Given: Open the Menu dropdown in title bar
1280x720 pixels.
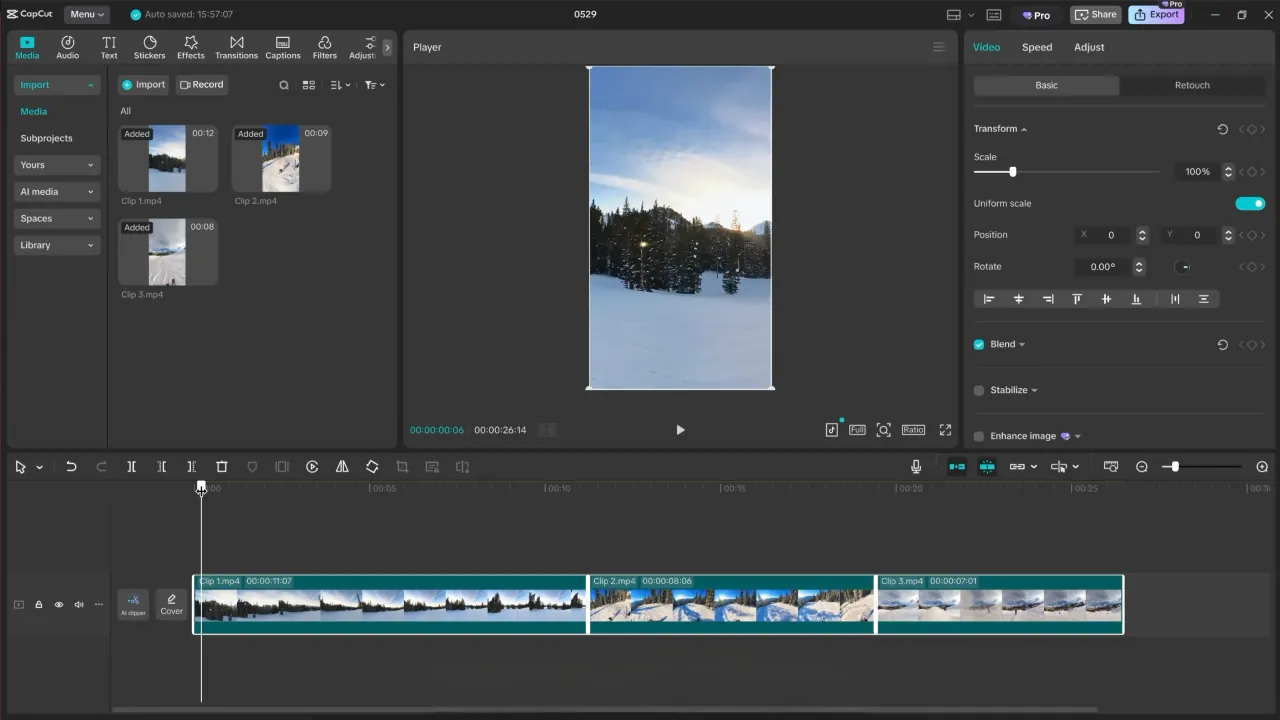Looking at the screenshot, I should point(87,14).
